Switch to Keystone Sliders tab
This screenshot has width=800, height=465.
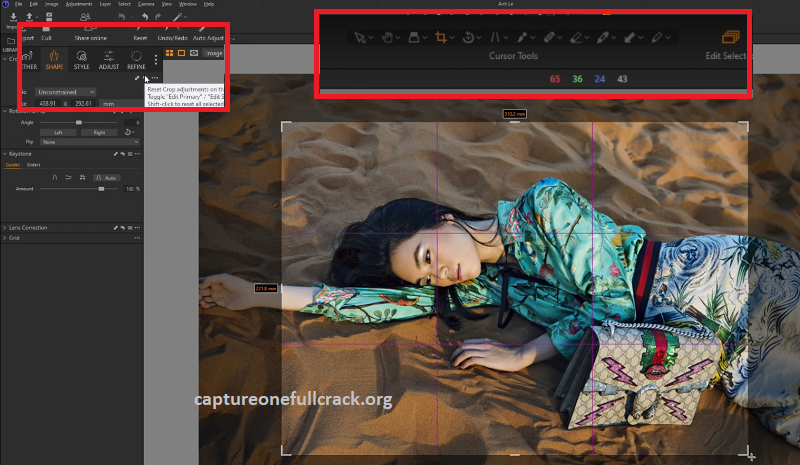33,165
